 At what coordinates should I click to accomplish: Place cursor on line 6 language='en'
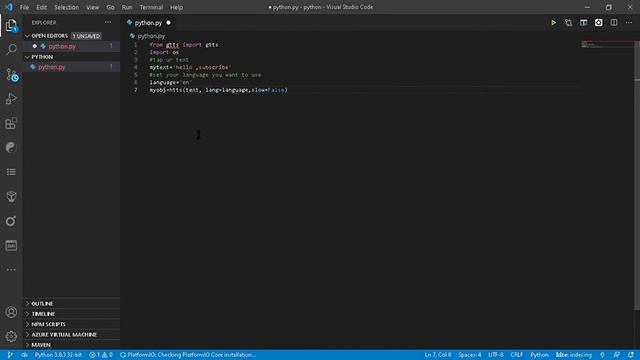170,82
